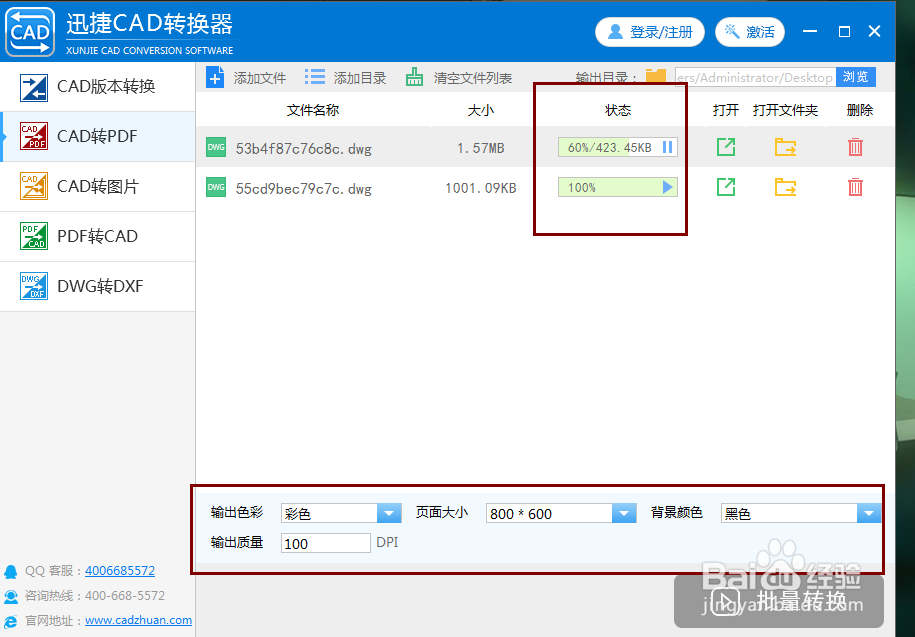Pause conversion of 53b4f87c76c8c.dwg
The width and height of the screenshot is (915, 637).
668,148
